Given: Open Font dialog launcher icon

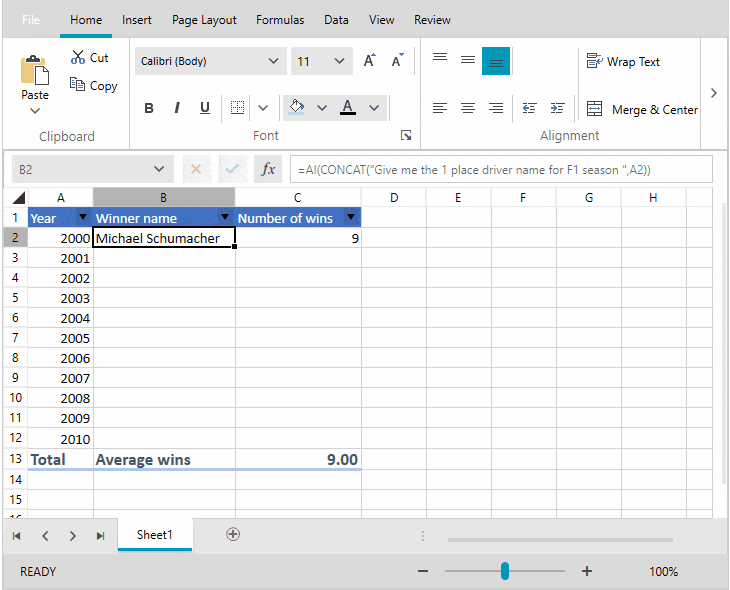Looking at the screenshot, I should click(406, 136).
